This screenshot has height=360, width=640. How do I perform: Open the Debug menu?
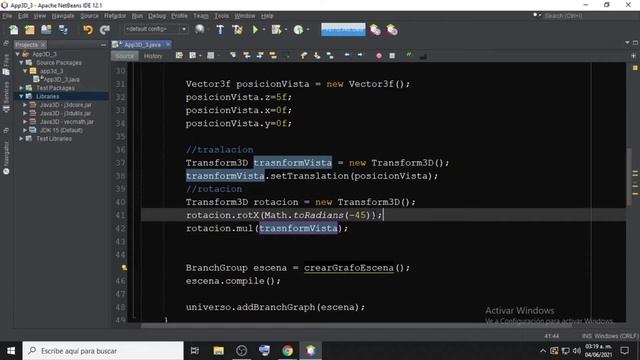coord(157,16)
